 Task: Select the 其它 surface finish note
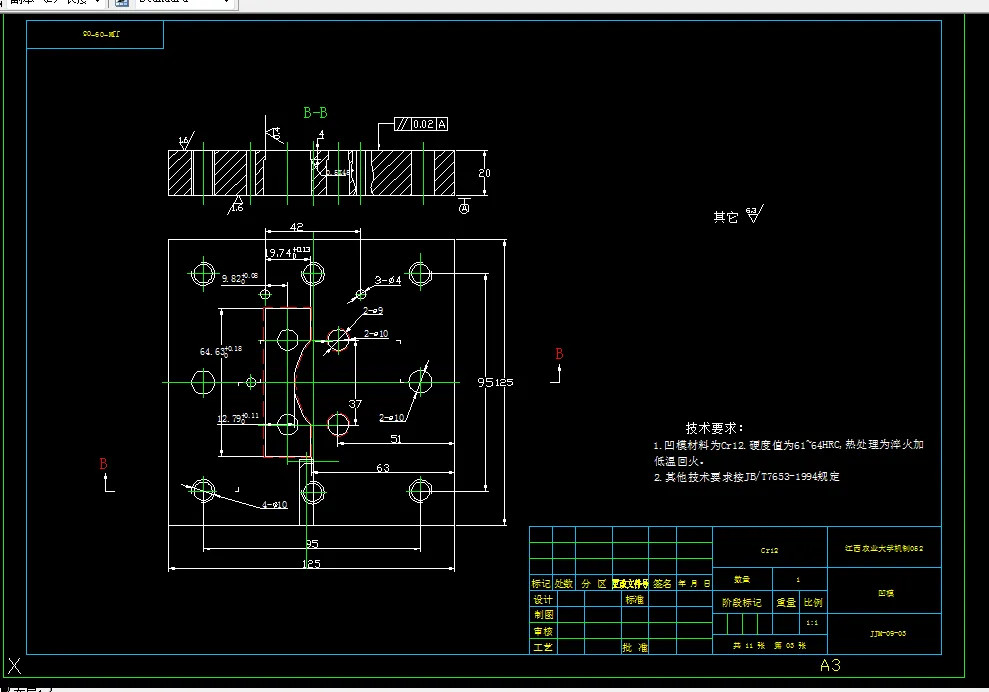pos(725,218)
